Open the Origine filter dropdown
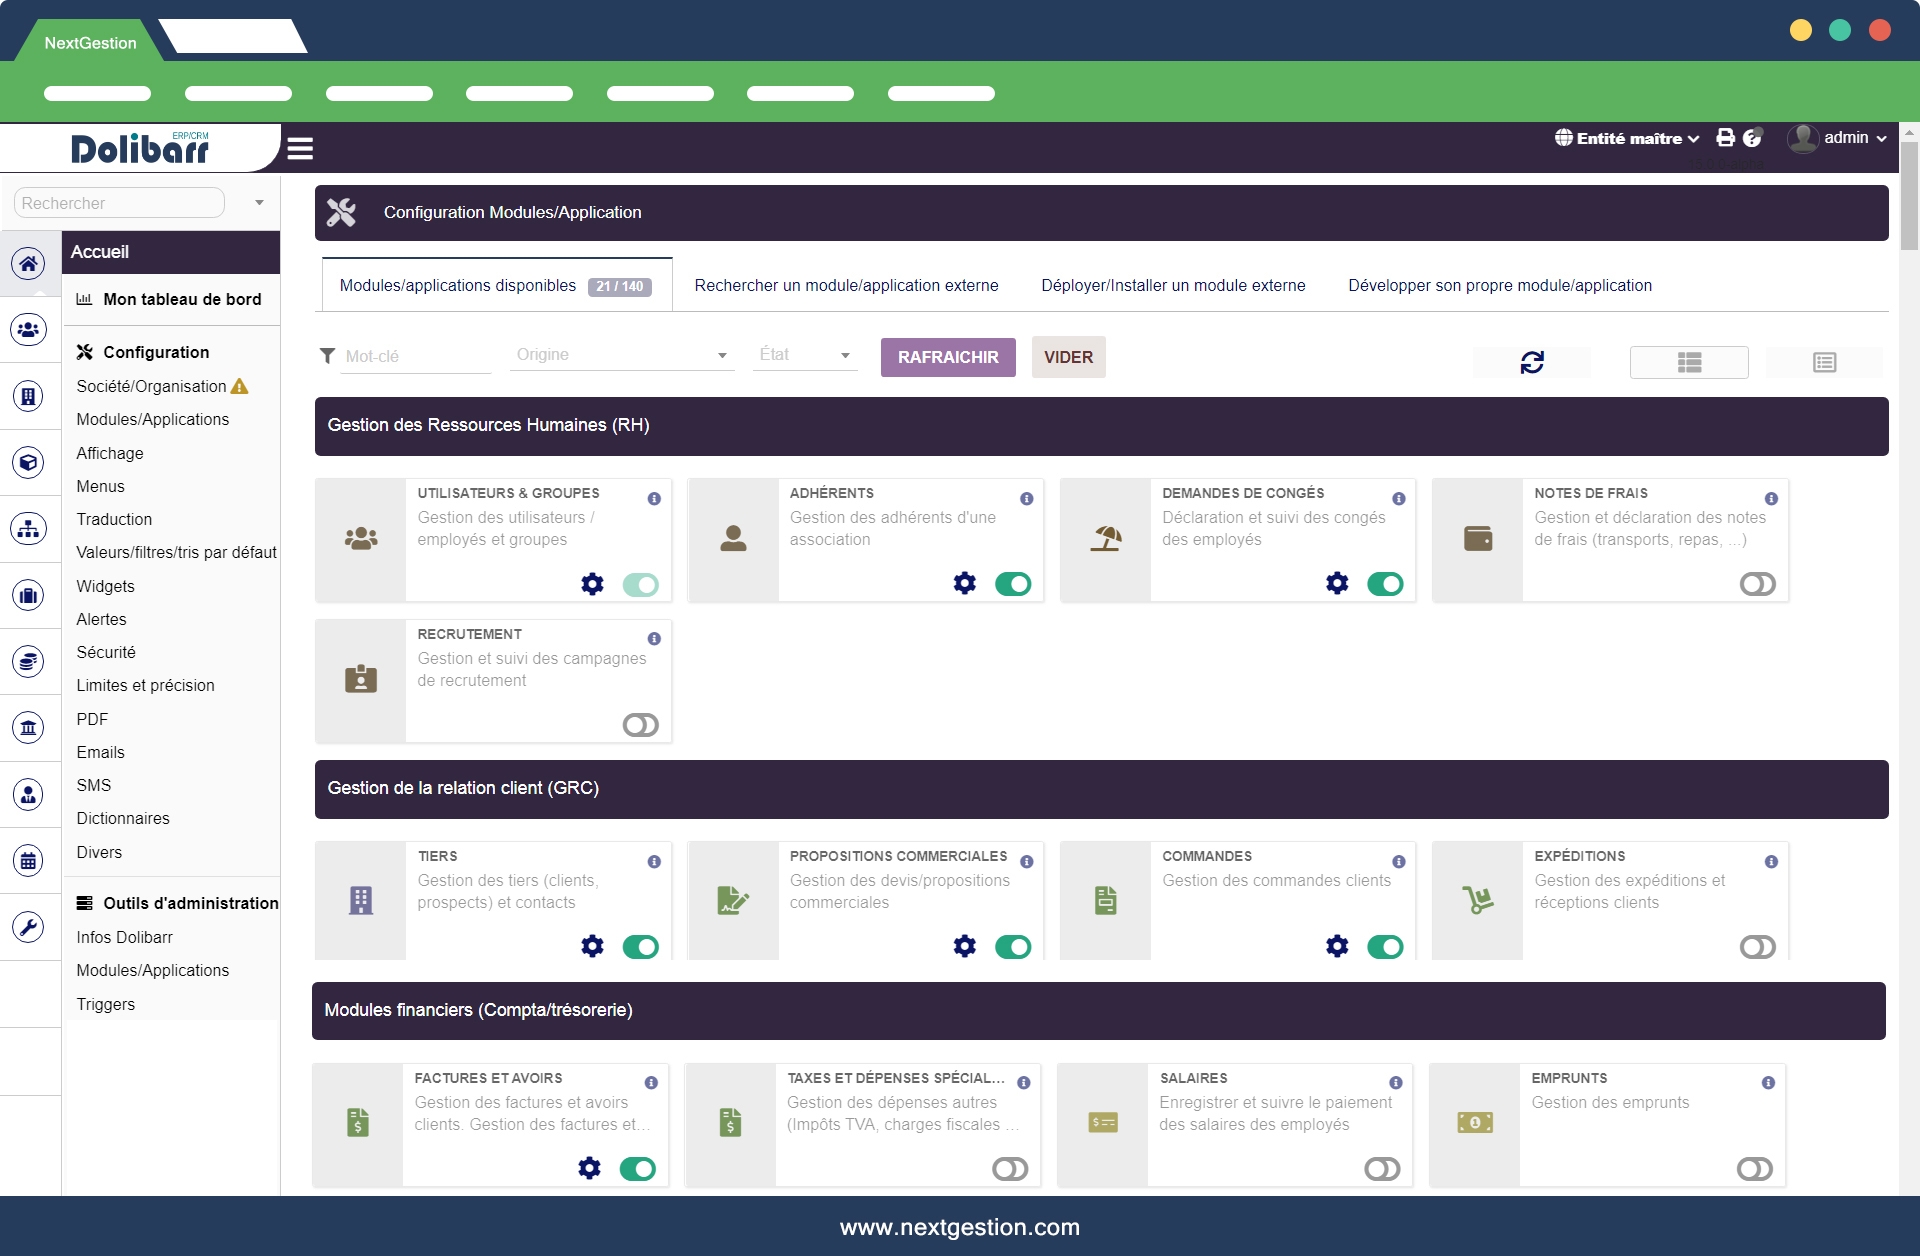1920x1256 pixels. click(621, 355)
